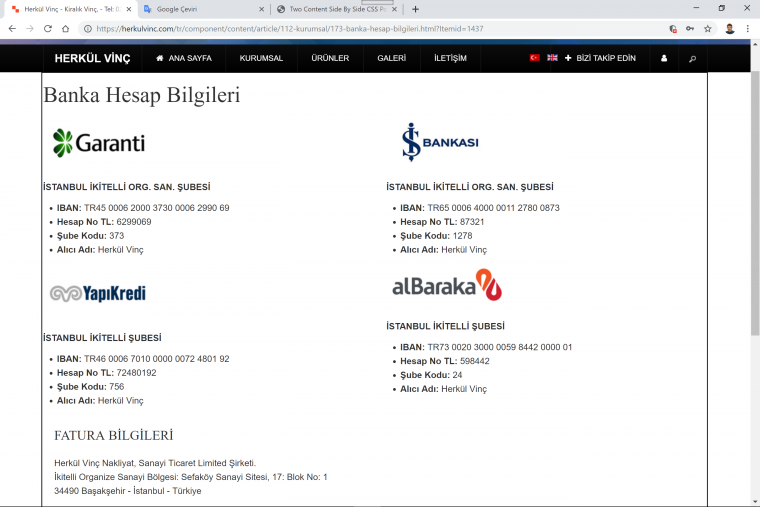Click the HERKÜL VİNÇ site logo

[93, 58]
